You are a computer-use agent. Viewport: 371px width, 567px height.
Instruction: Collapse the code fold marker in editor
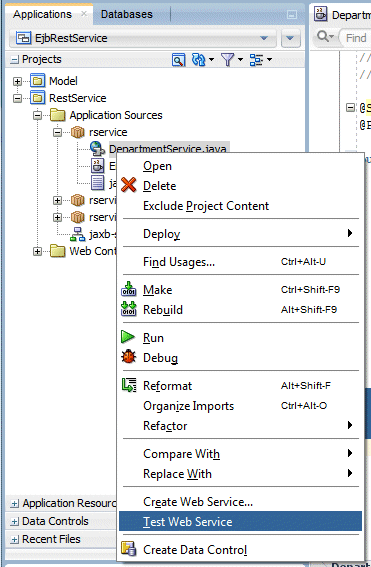(x=350, y=107)
